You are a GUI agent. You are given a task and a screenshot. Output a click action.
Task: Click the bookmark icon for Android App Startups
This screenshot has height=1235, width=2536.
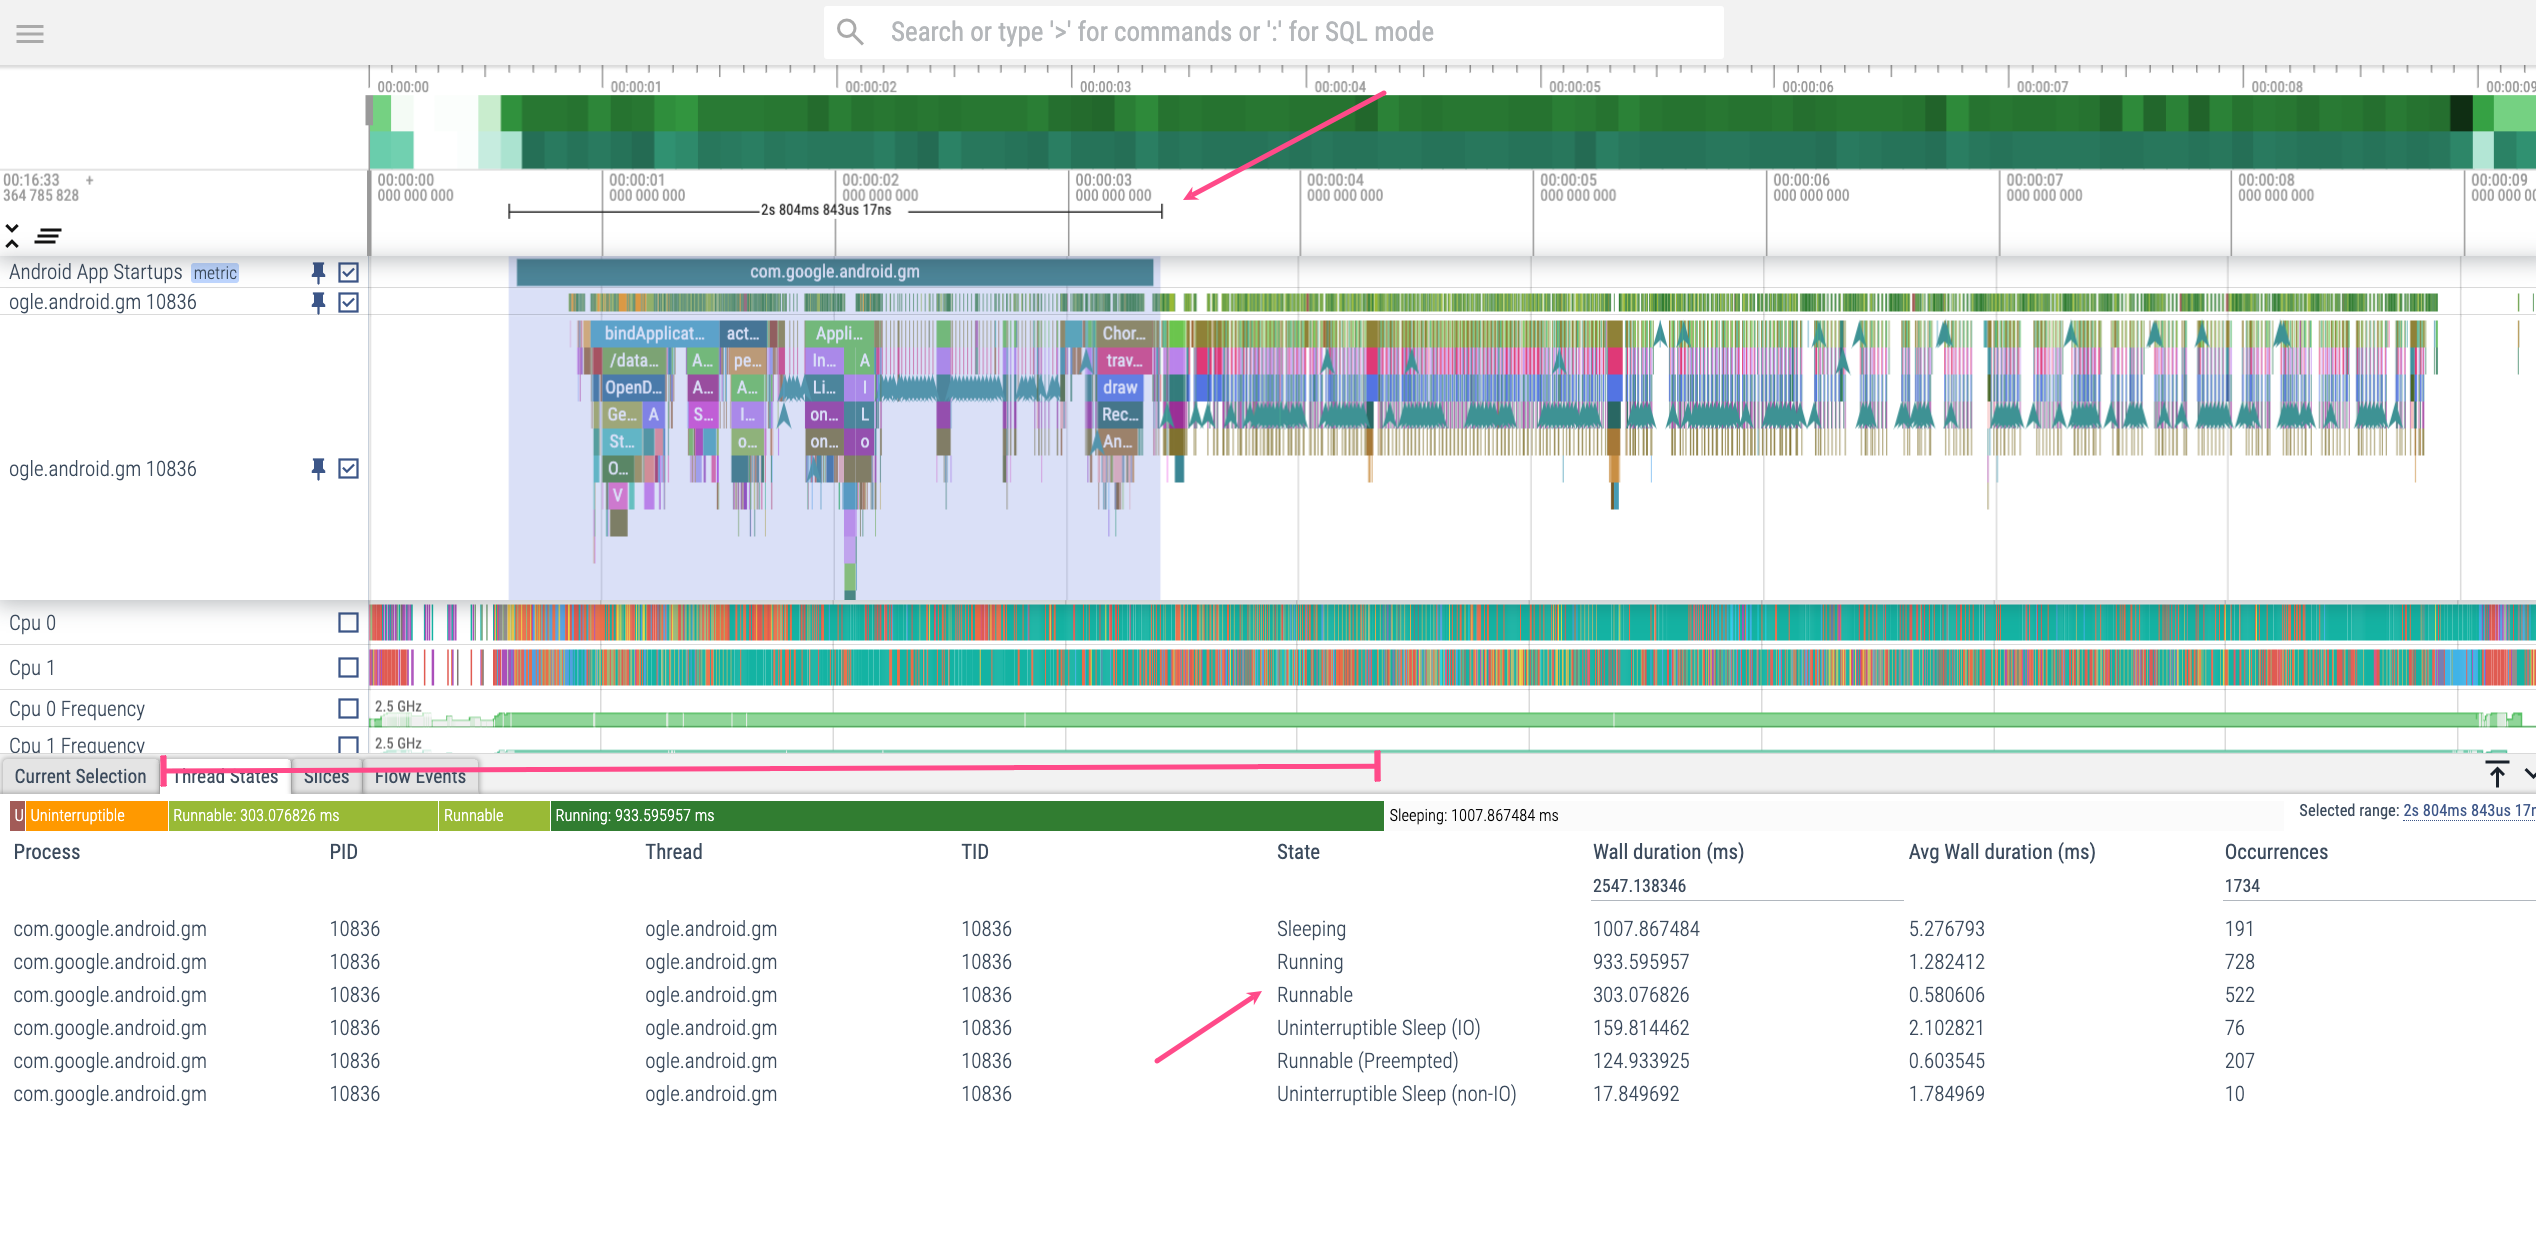312,272
